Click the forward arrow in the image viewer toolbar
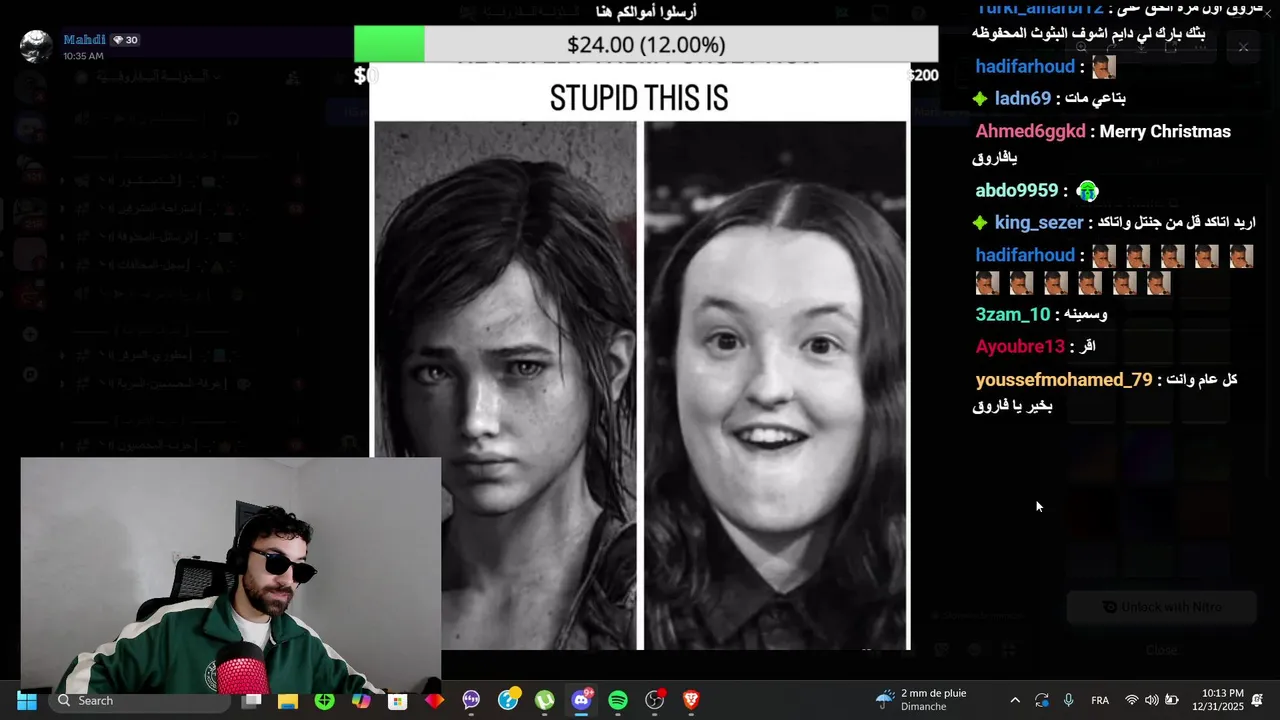 (x=1111, y=47)
